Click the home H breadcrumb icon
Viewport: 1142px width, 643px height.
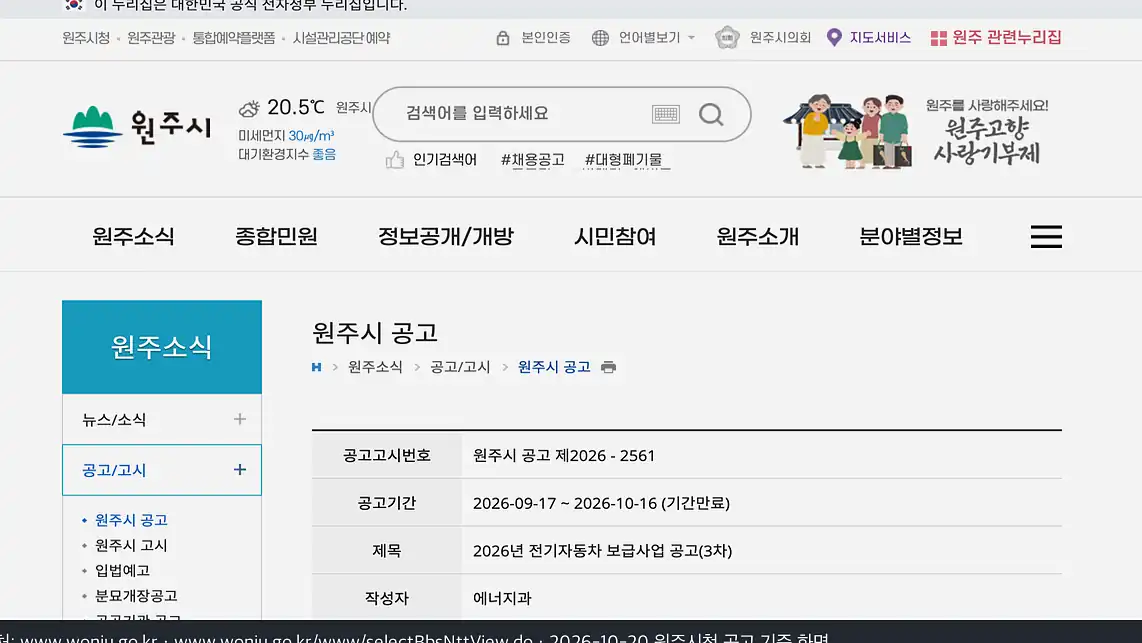click(x=316, y=367)
